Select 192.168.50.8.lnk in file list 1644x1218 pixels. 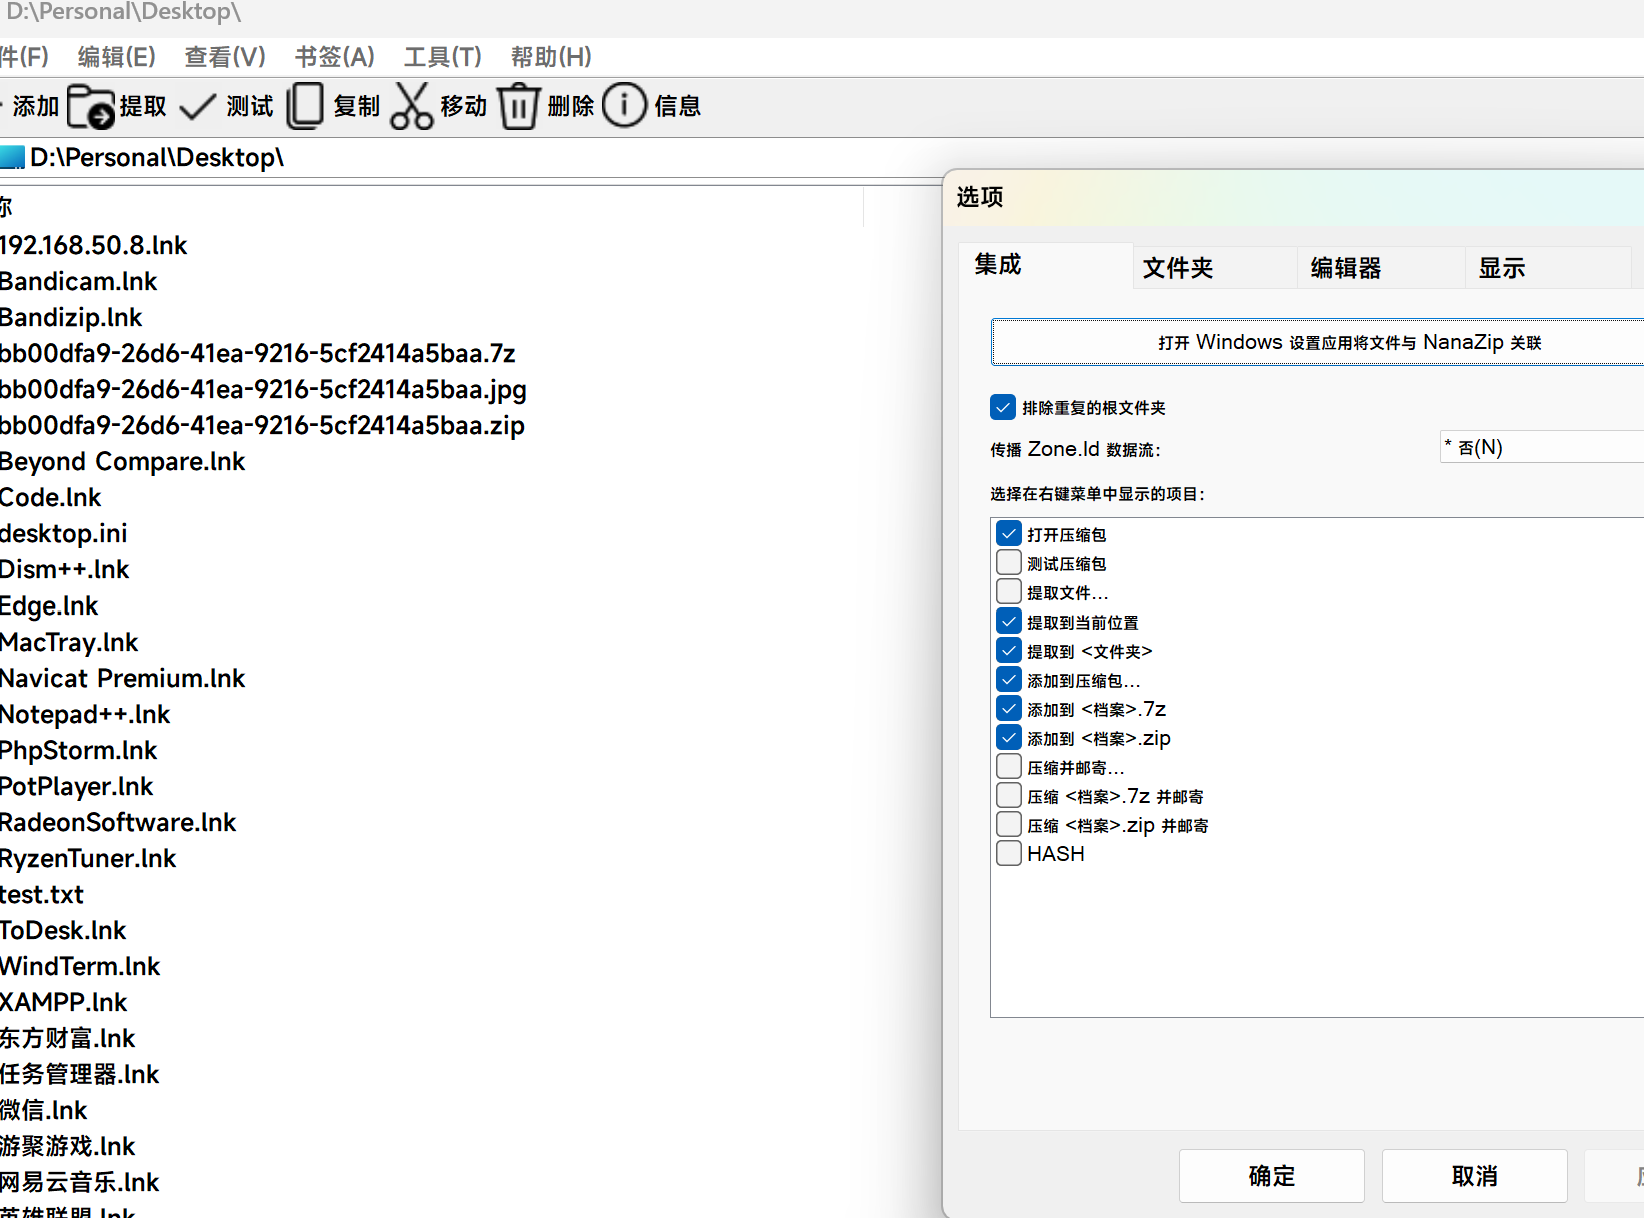93,245
